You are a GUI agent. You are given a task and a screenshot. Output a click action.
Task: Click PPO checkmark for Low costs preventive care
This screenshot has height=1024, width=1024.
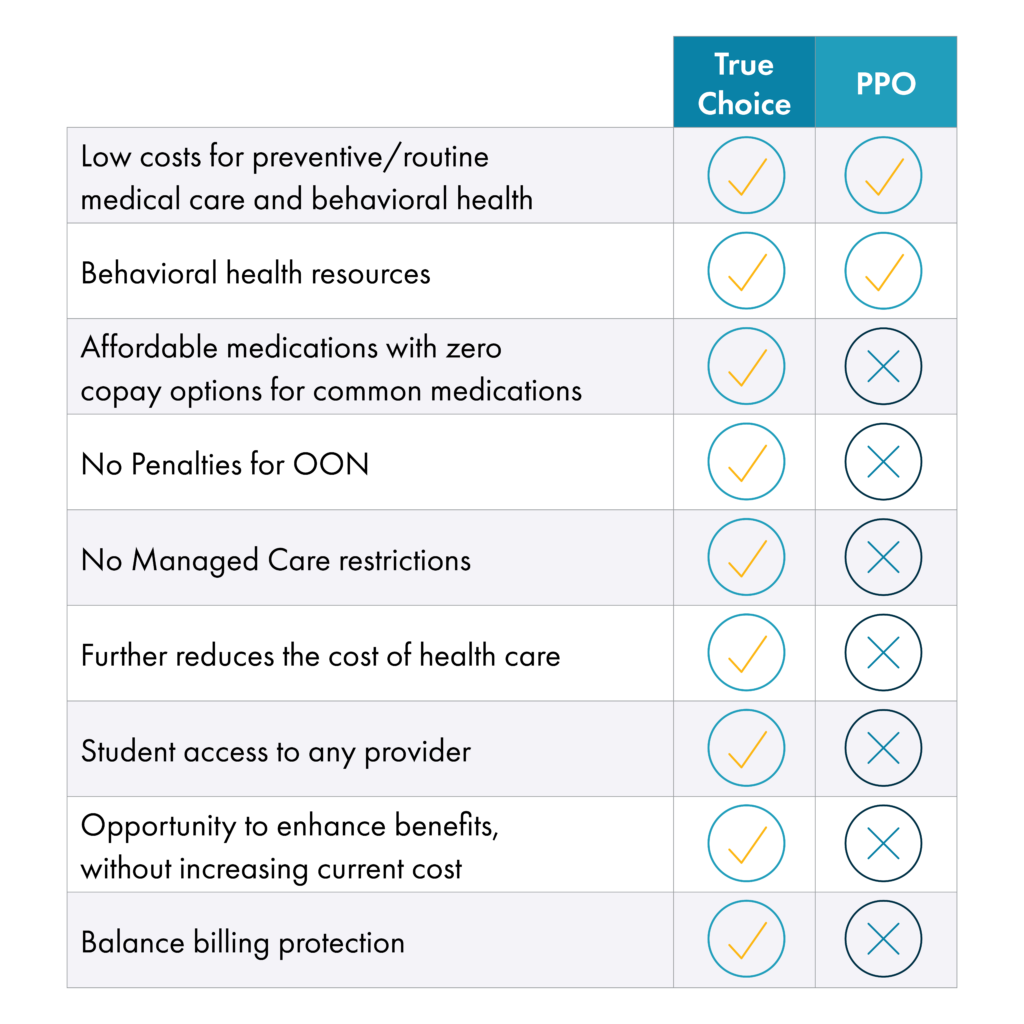click(883, 176)
